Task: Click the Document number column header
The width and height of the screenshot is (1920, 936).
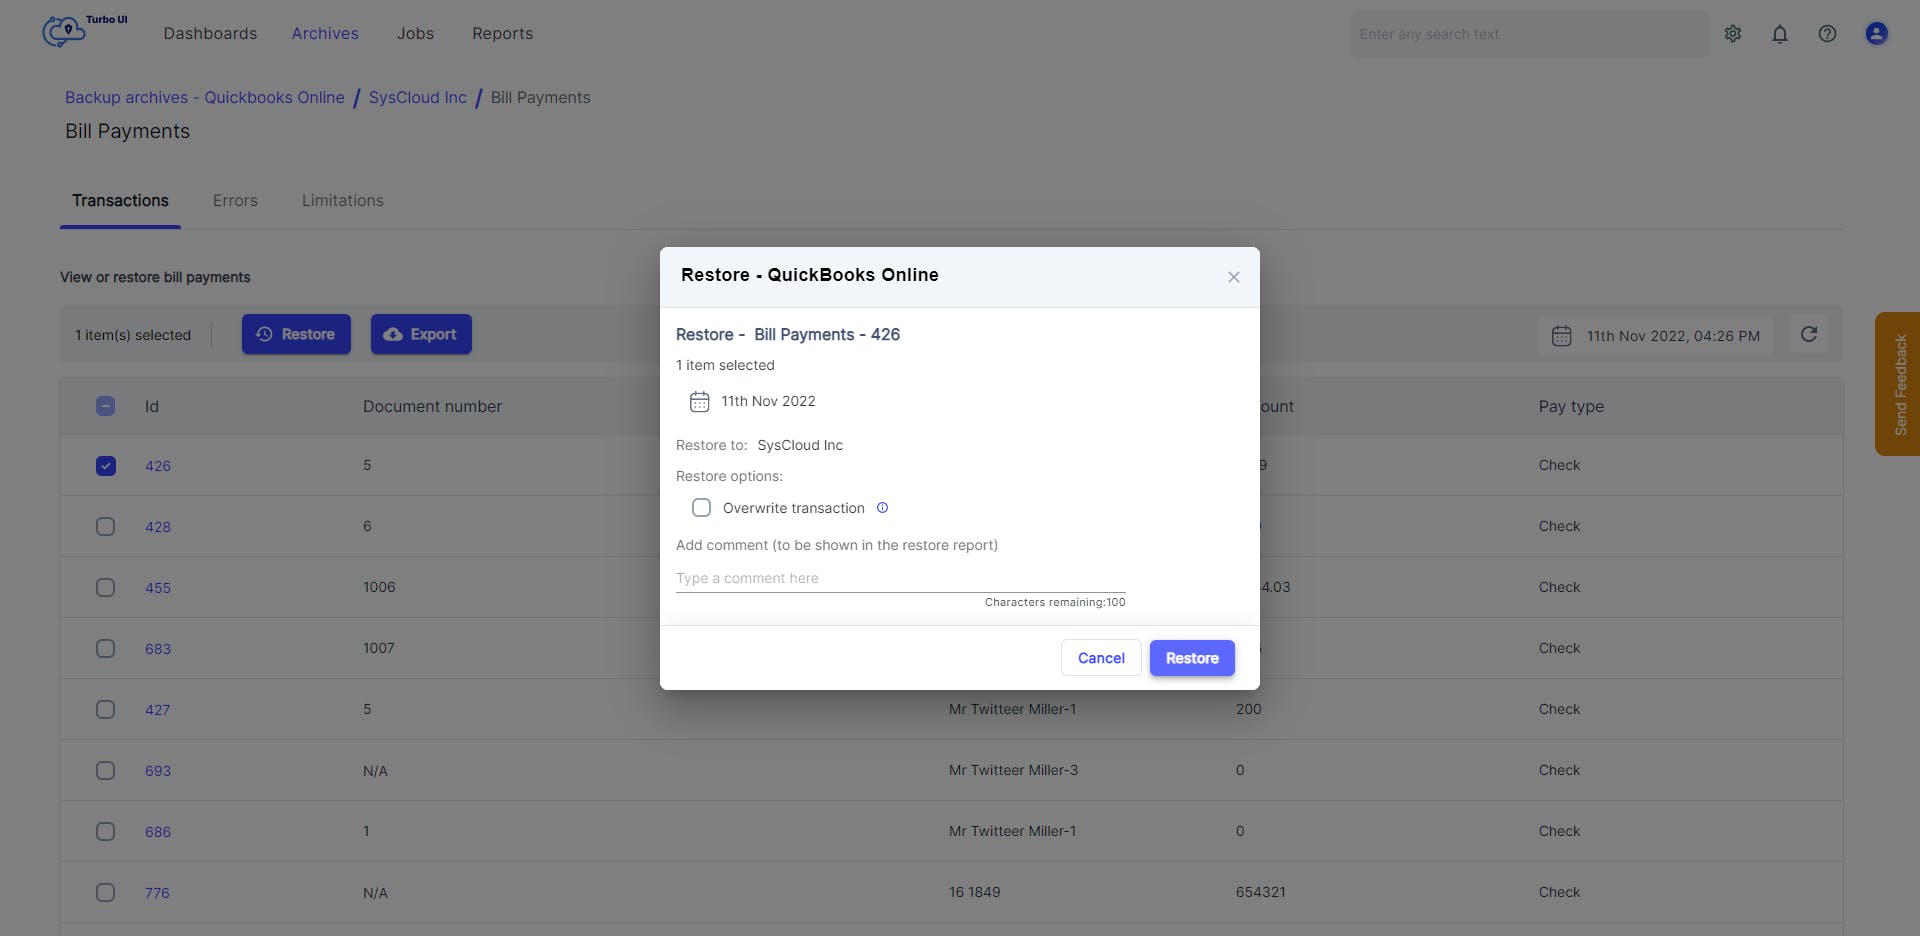Action: click(x=432, y=406)
